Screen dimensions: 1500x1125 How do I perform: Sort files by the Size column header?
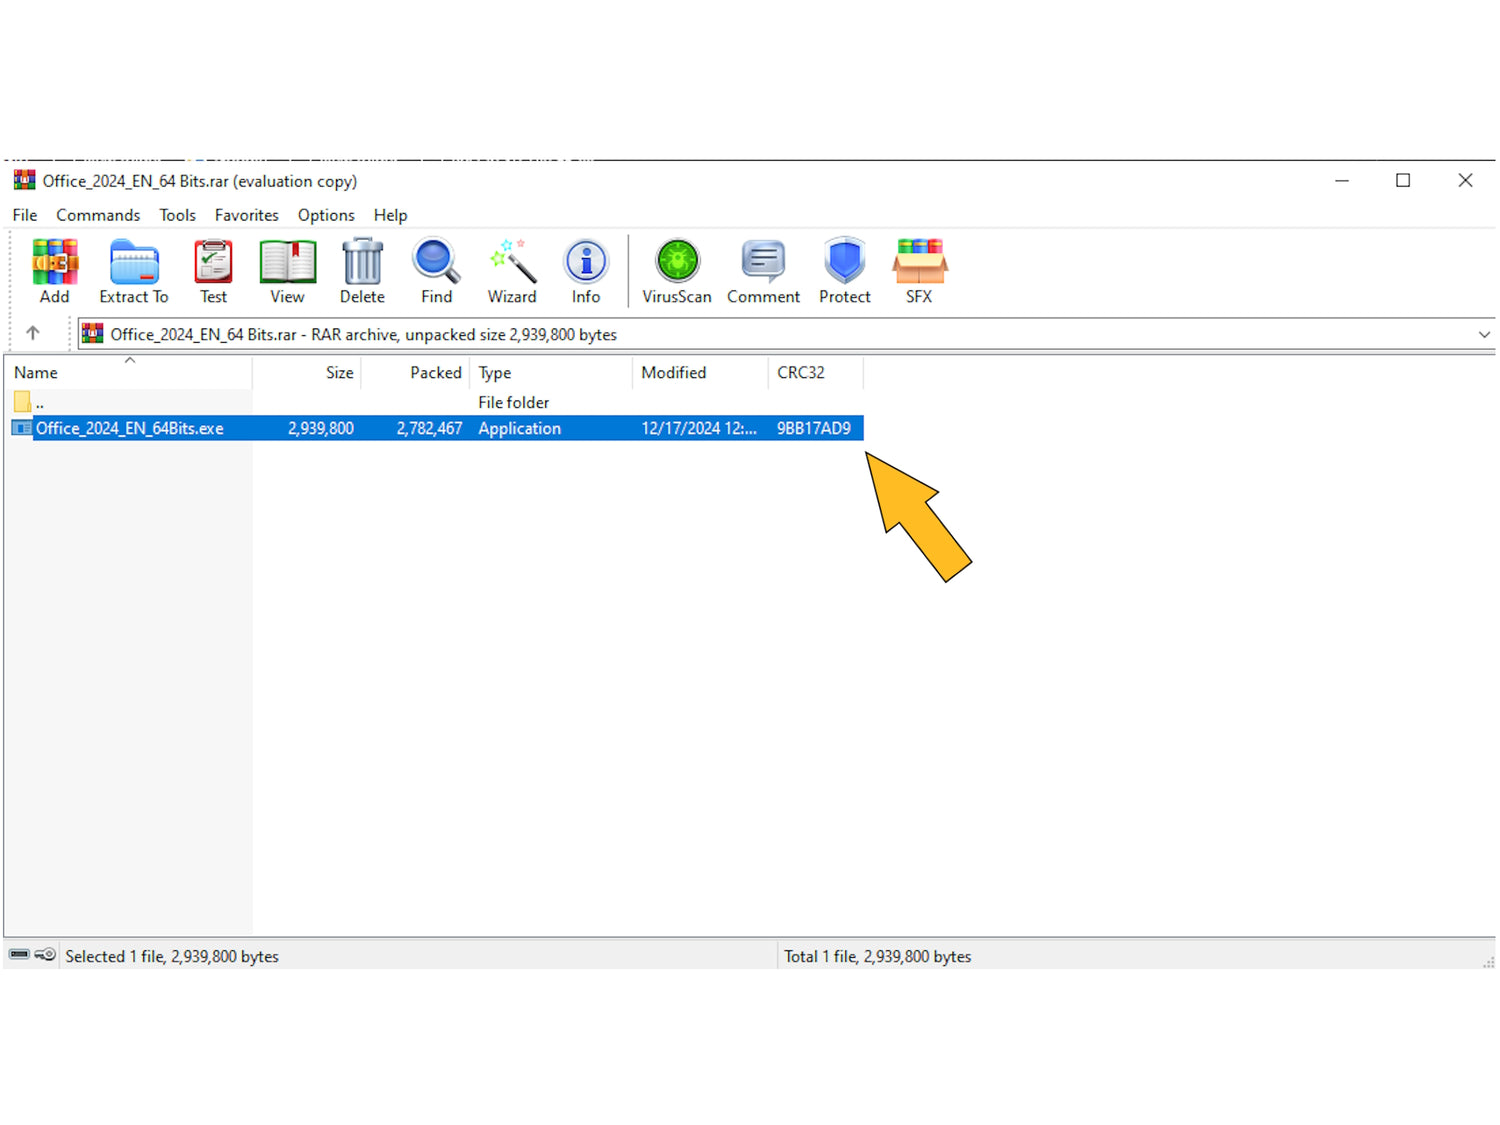(x=339, y=373)
